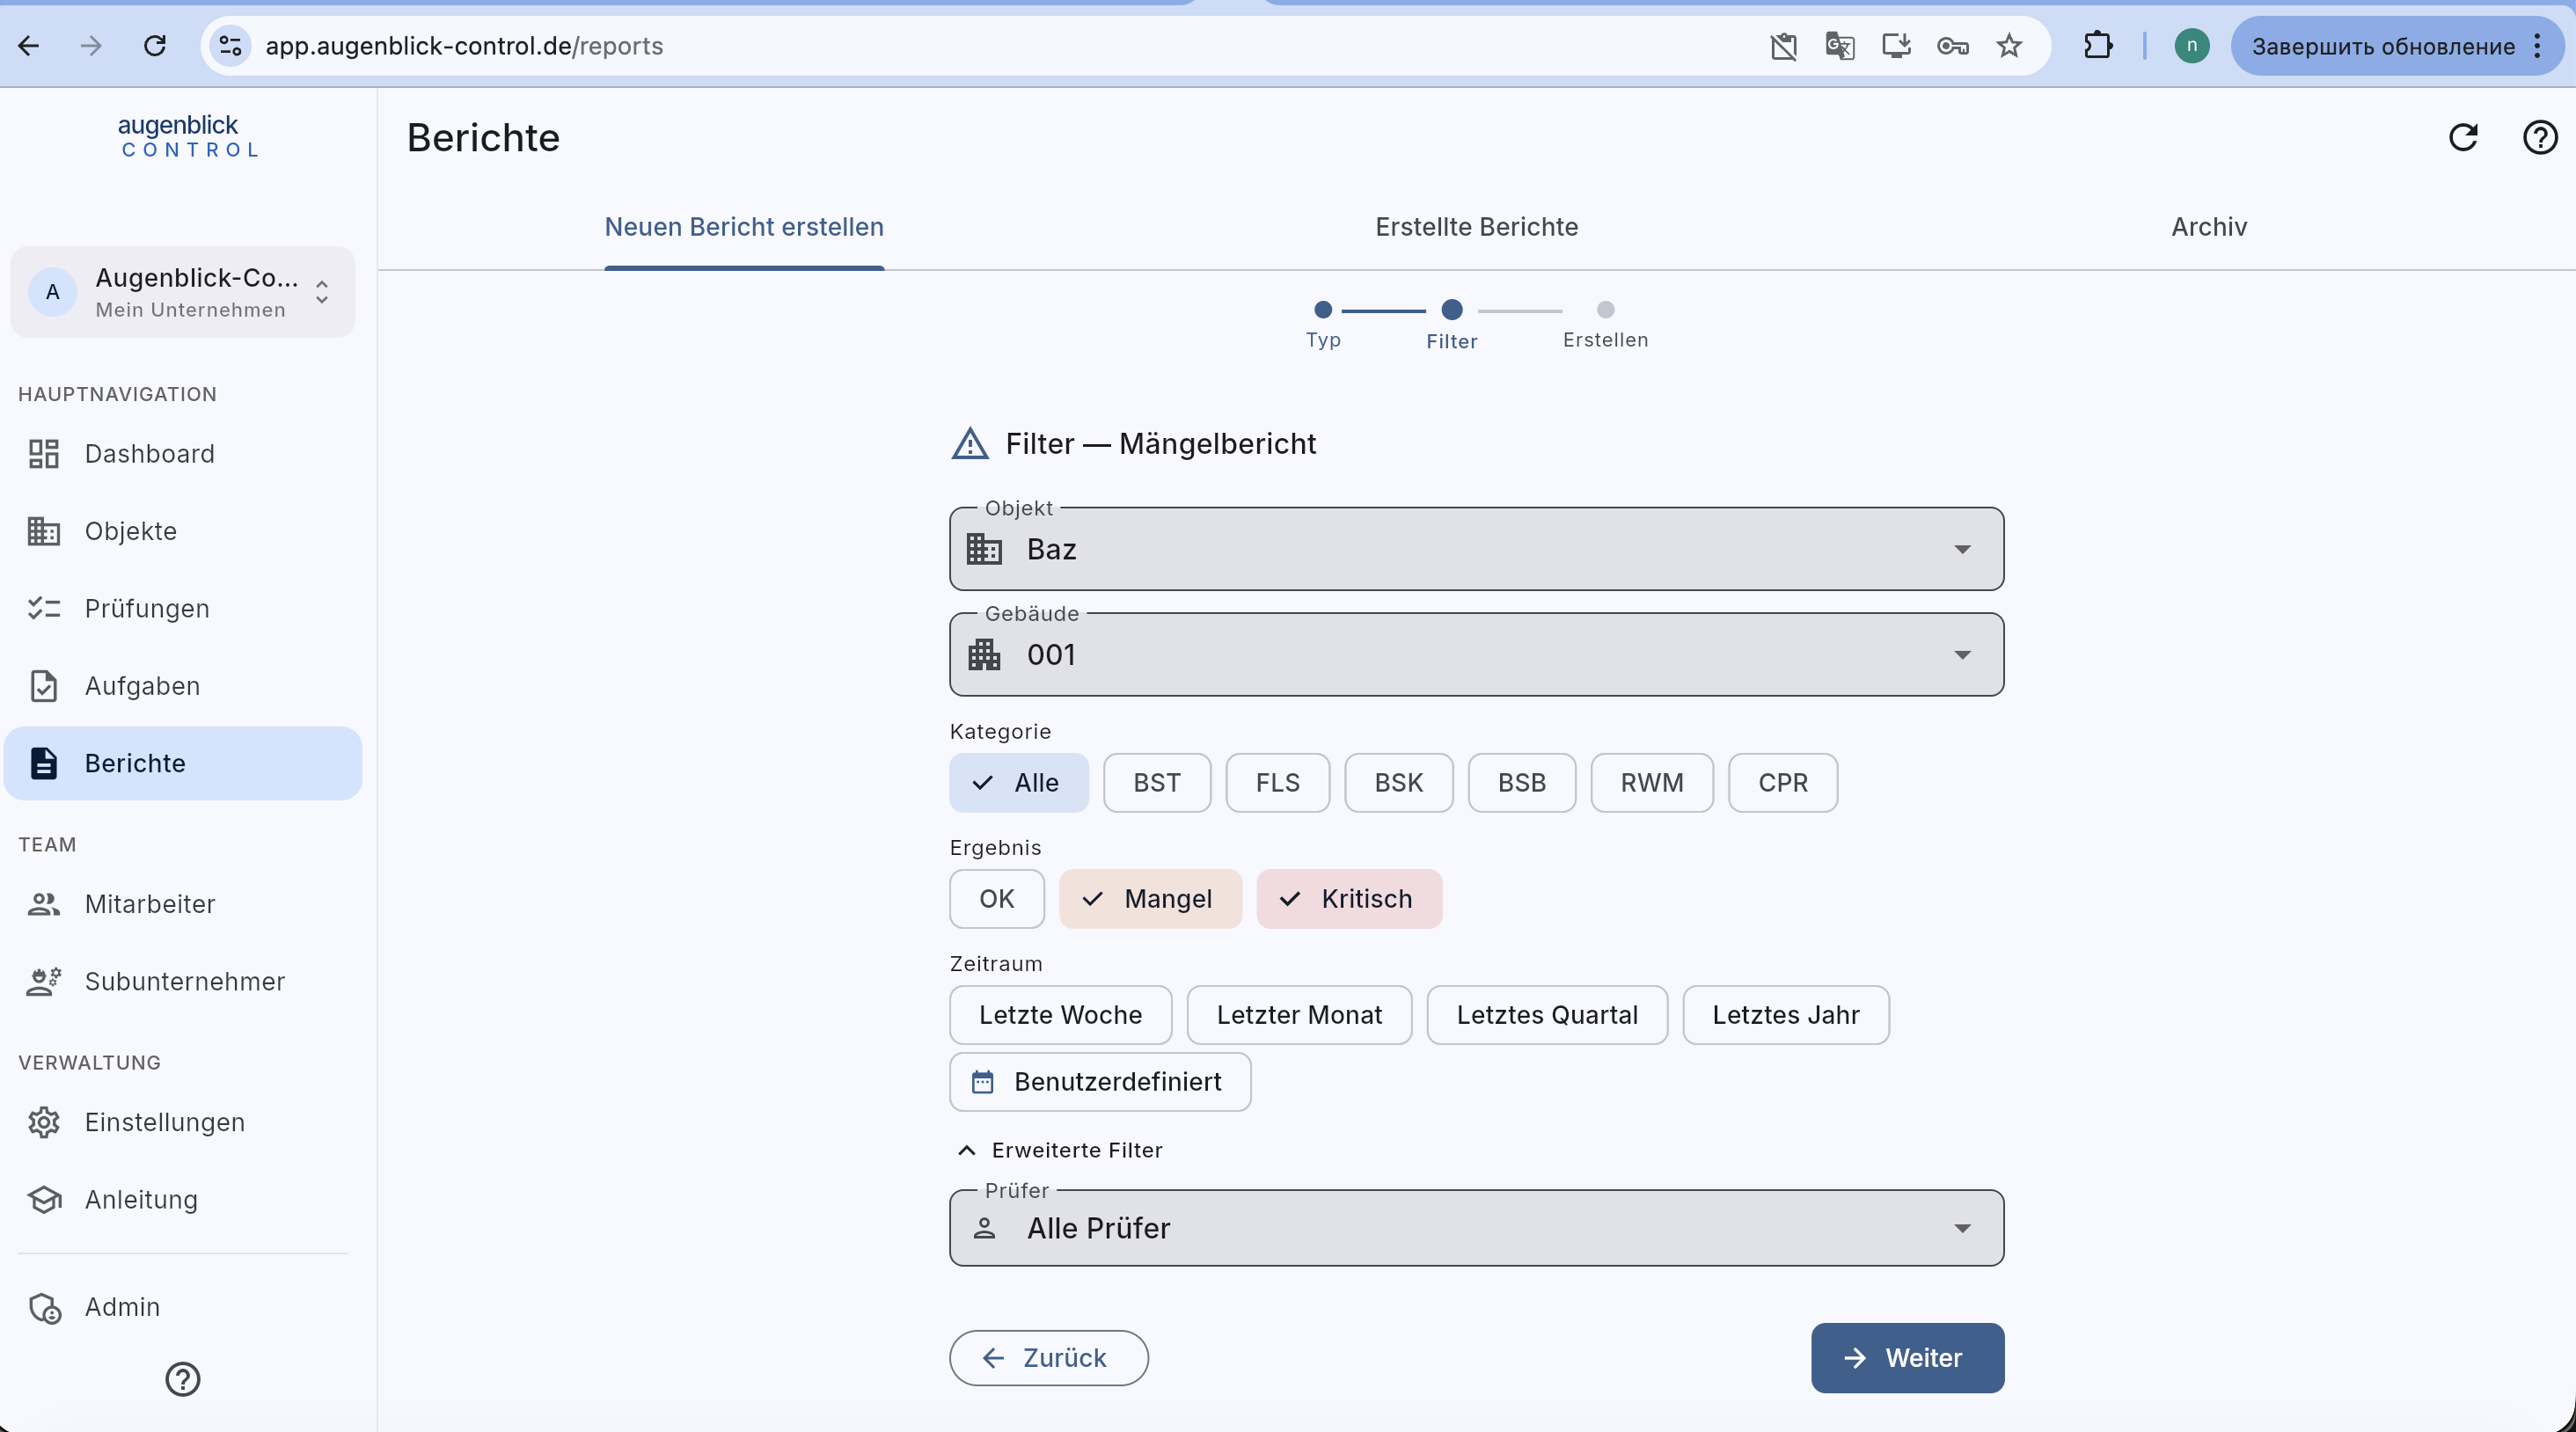Select the BSK category chip
This screenshot has width=2576, height=1432.
1398,783
